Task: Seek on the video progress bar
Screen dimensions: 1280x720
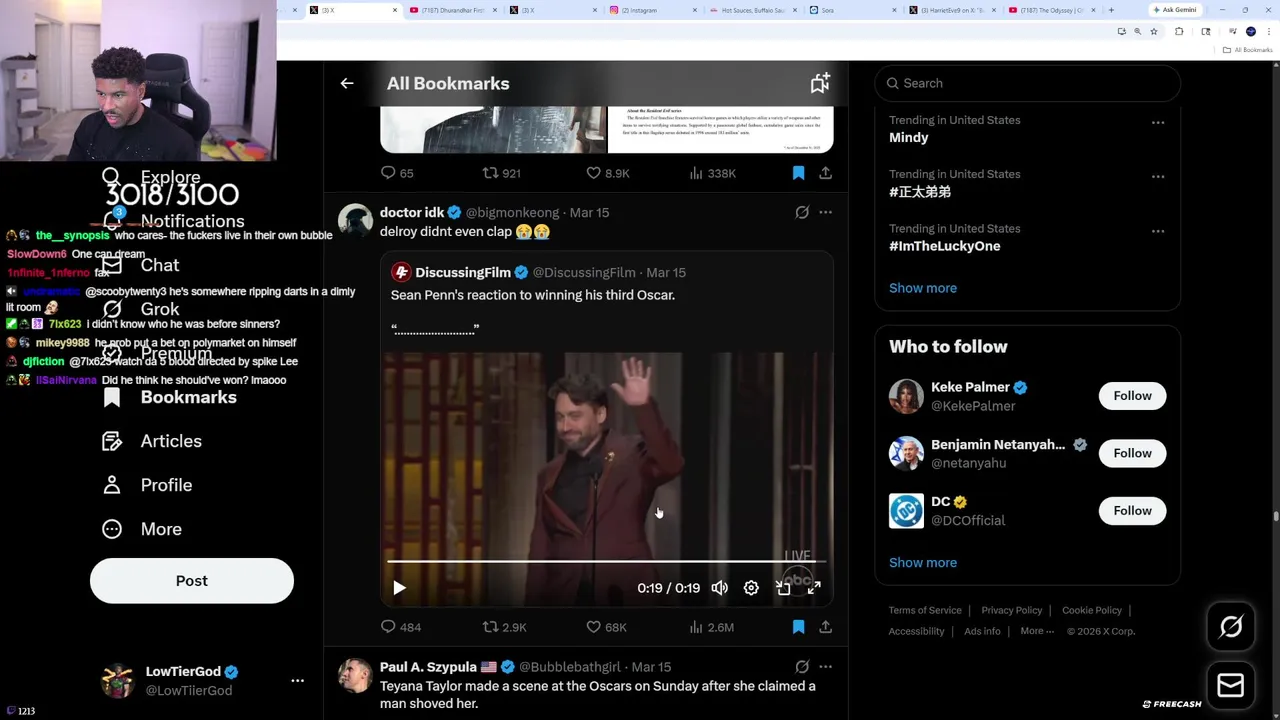Action: [x=607, y=562]
